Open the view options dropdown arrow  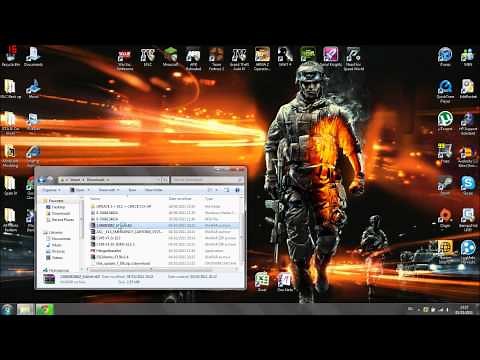(217, 190)
